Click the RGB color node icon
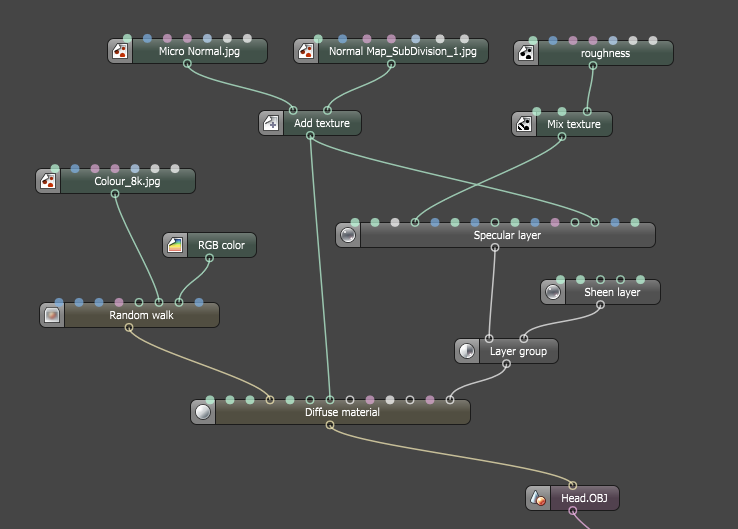Image resolution: width=738 pixels, height=529 pixels. coord(175,245)
